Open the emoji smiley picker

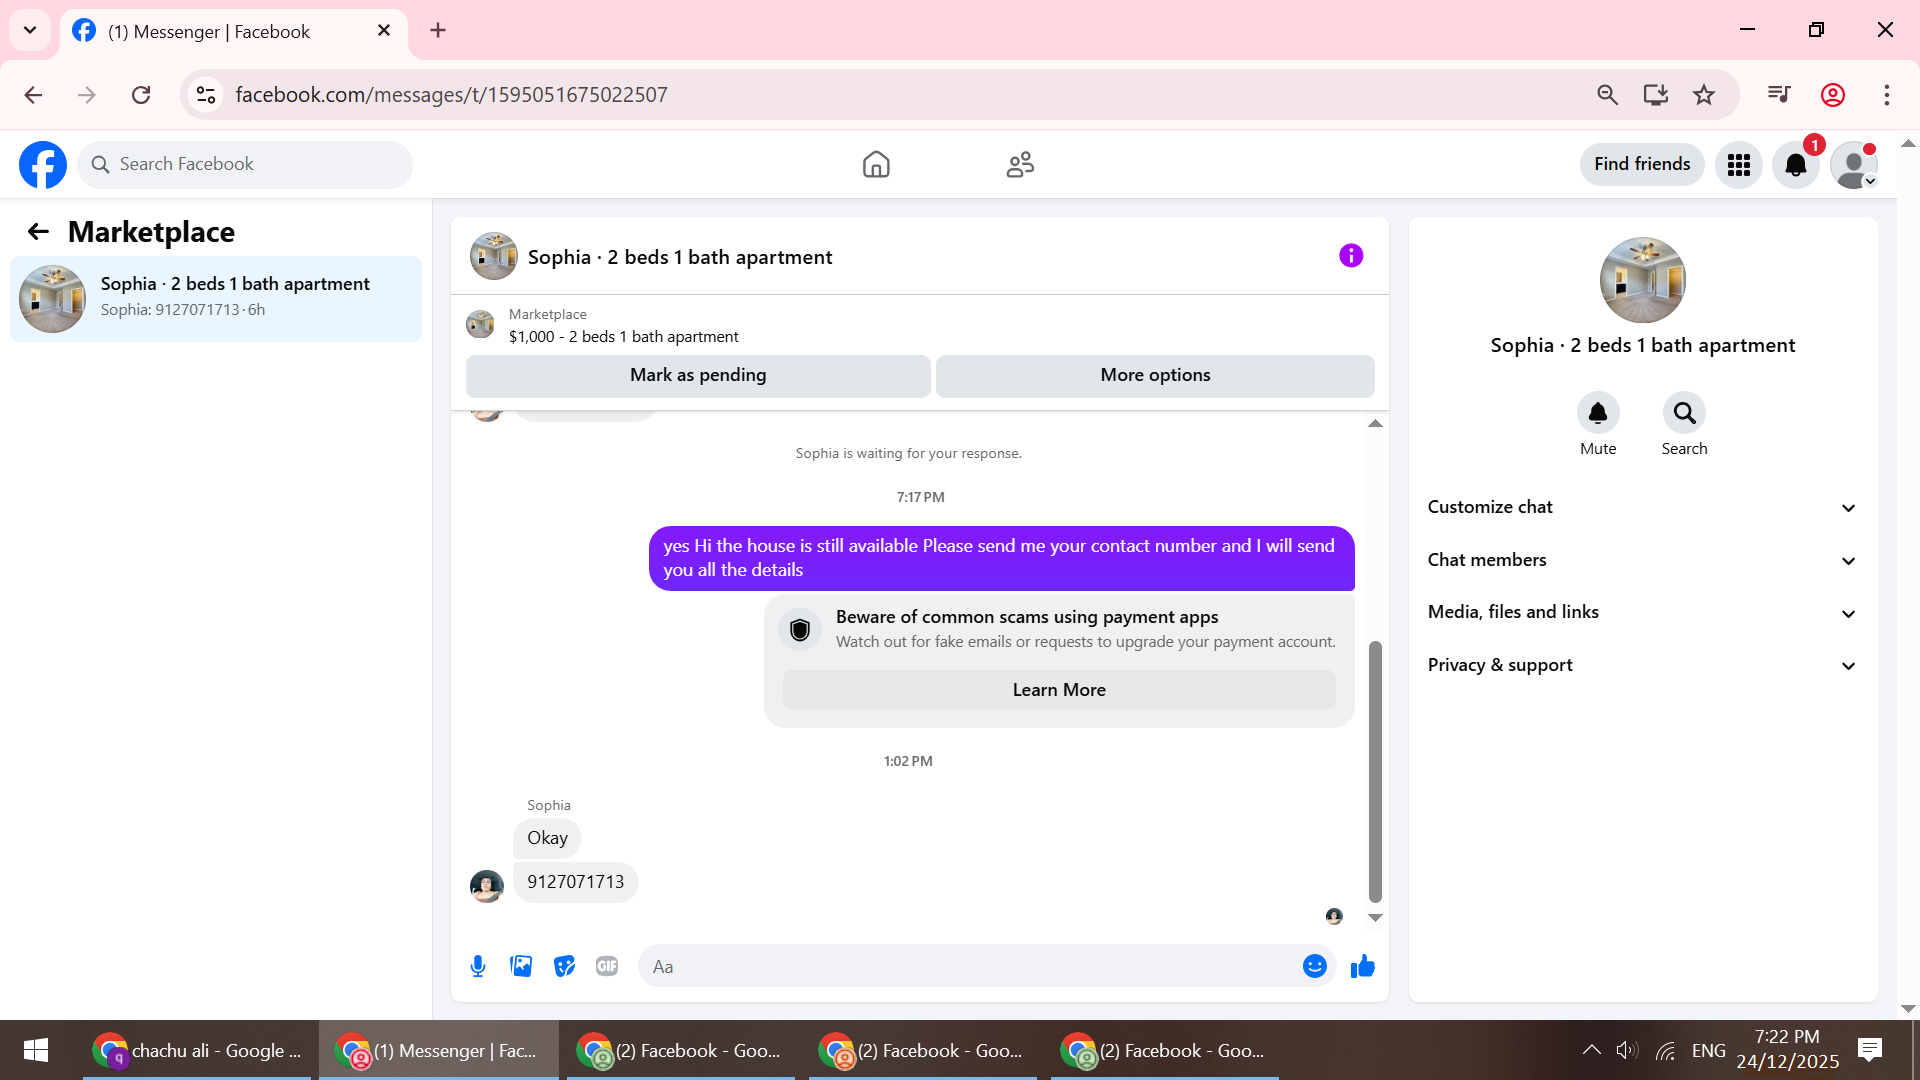[1314, 966]
